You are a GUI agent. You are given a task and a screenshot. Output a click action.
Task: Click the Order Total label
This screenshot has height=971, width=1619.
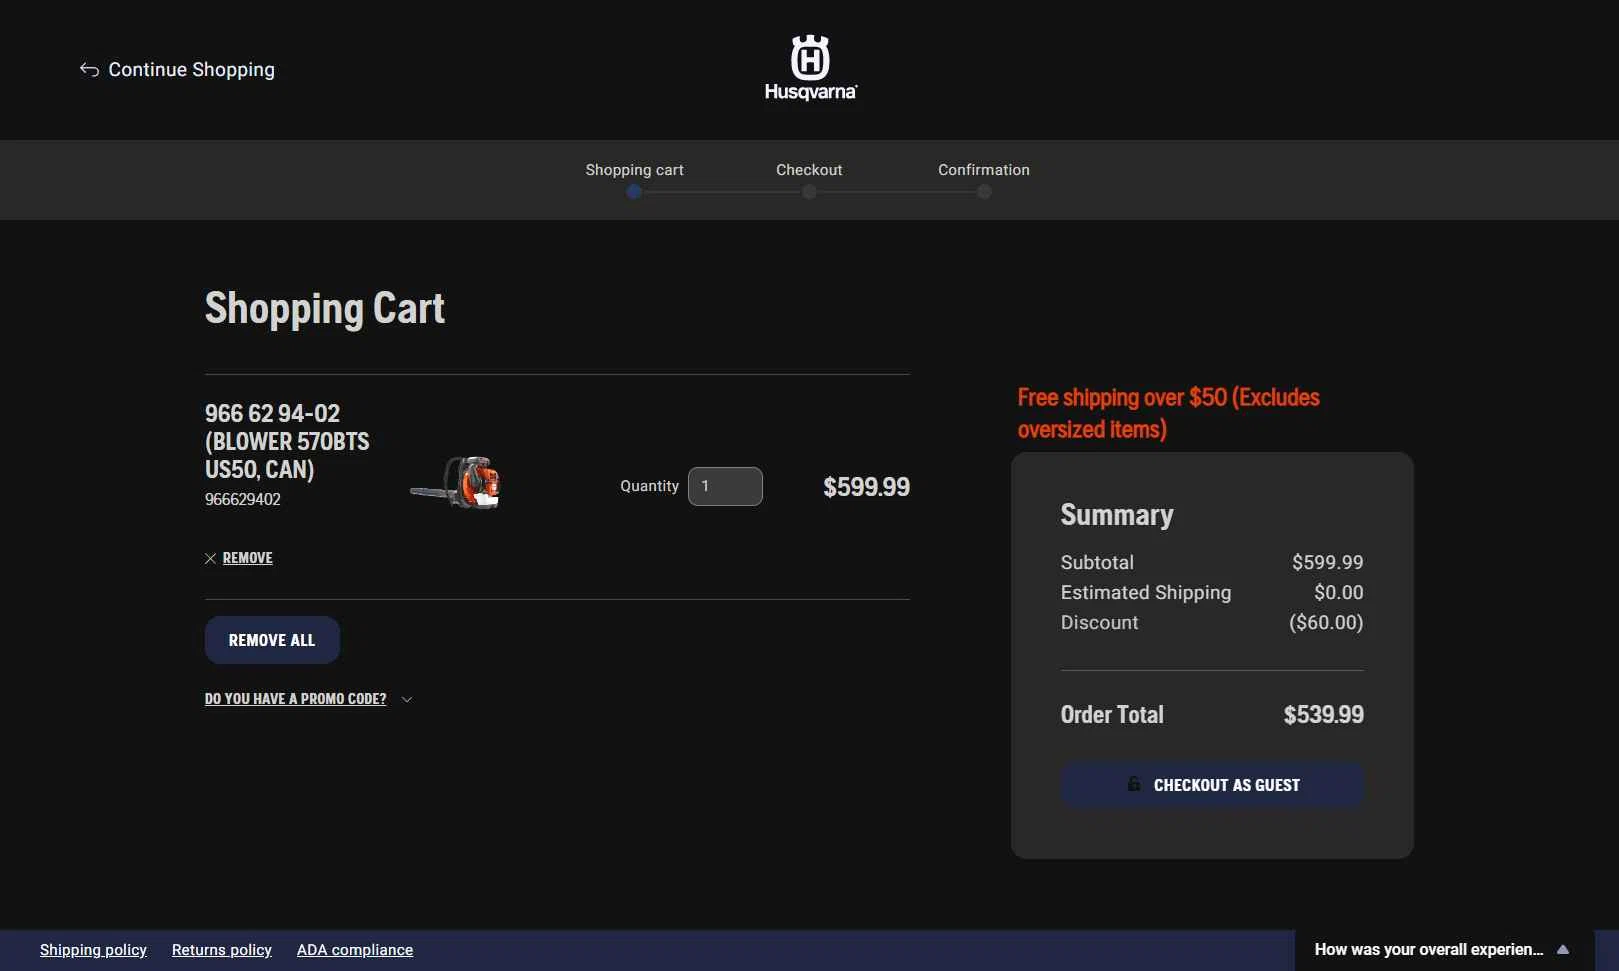tap(1112, 715)
